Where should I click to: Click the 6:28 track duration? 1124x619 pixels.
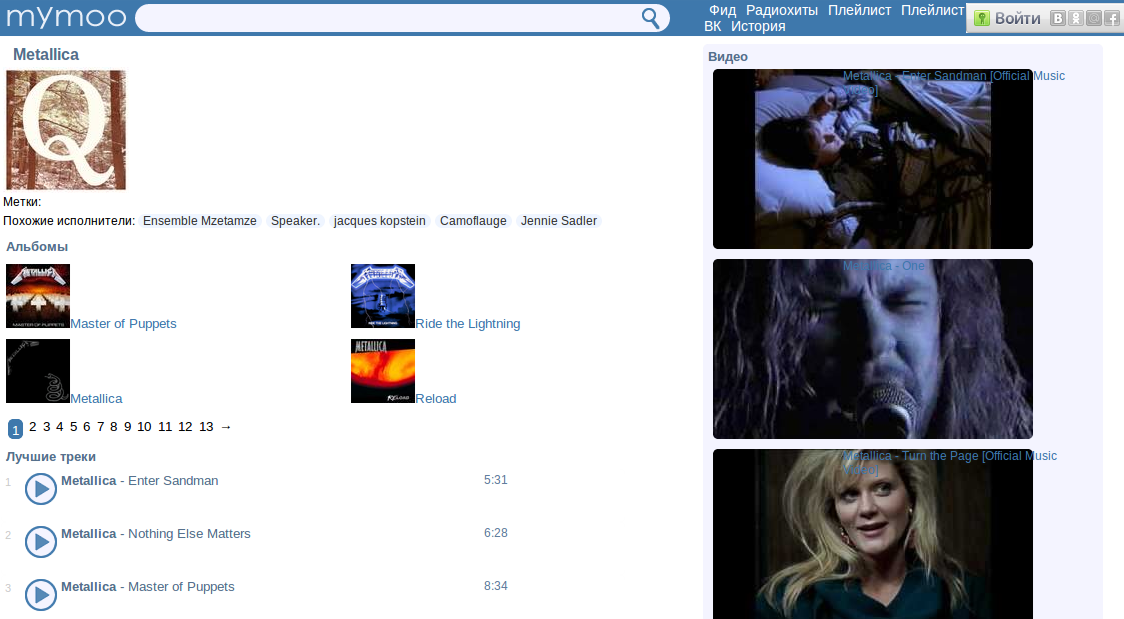pos(495,533)
